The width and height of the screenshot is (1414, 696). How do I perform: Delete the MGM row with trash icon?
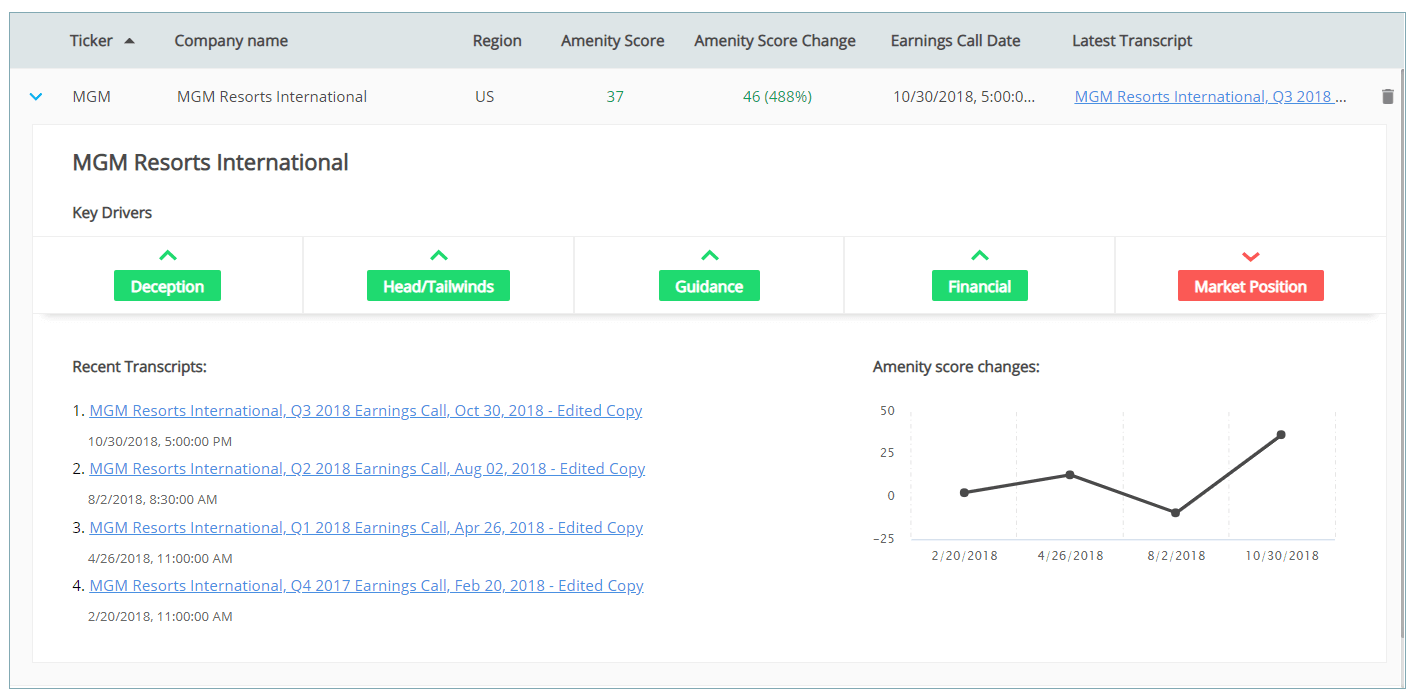(1387, 97)
